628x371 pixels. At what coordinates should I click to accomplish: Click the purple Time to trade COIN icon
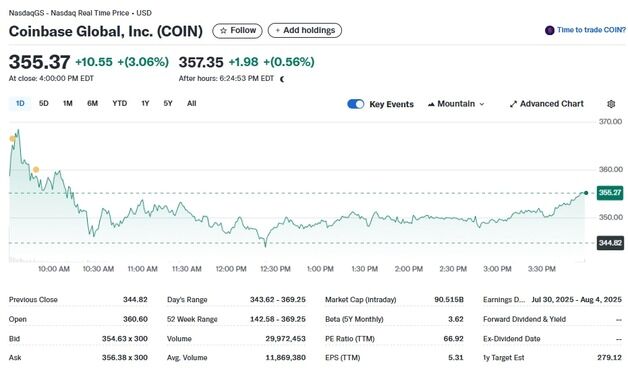click(550, 30)
